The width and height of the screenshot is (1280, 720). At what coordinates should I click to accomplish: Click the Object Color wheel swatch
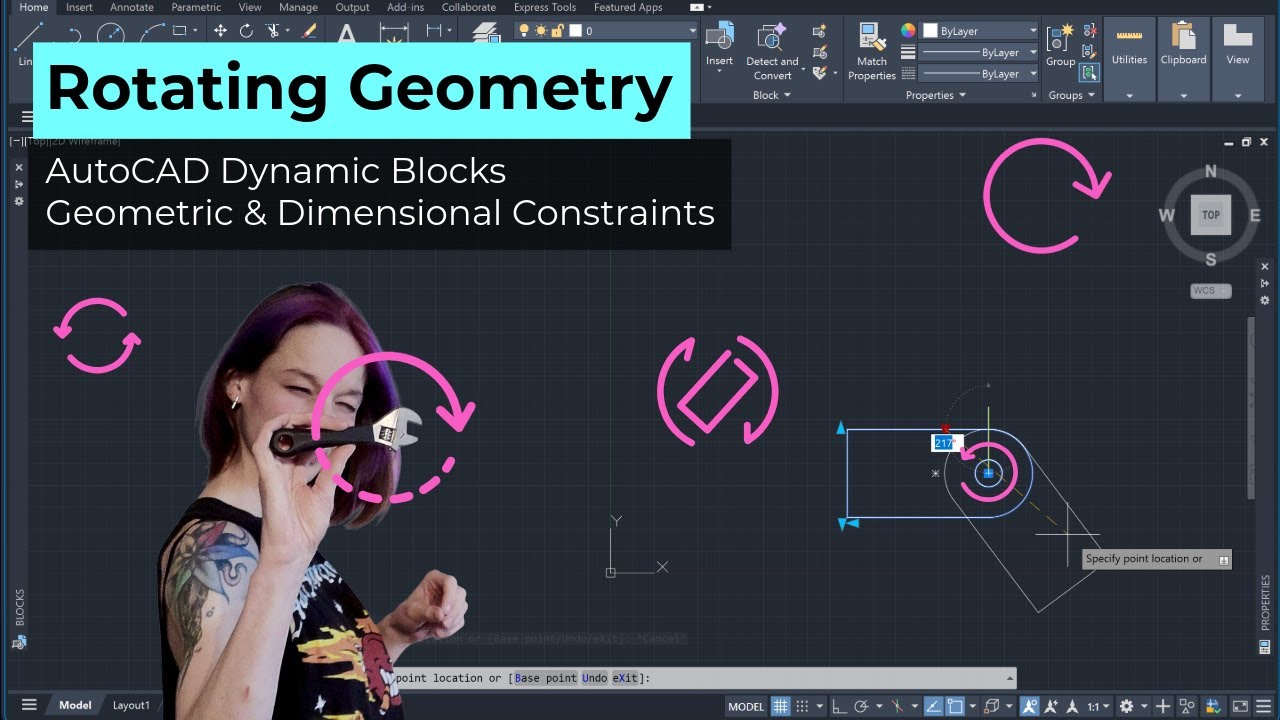908,31
